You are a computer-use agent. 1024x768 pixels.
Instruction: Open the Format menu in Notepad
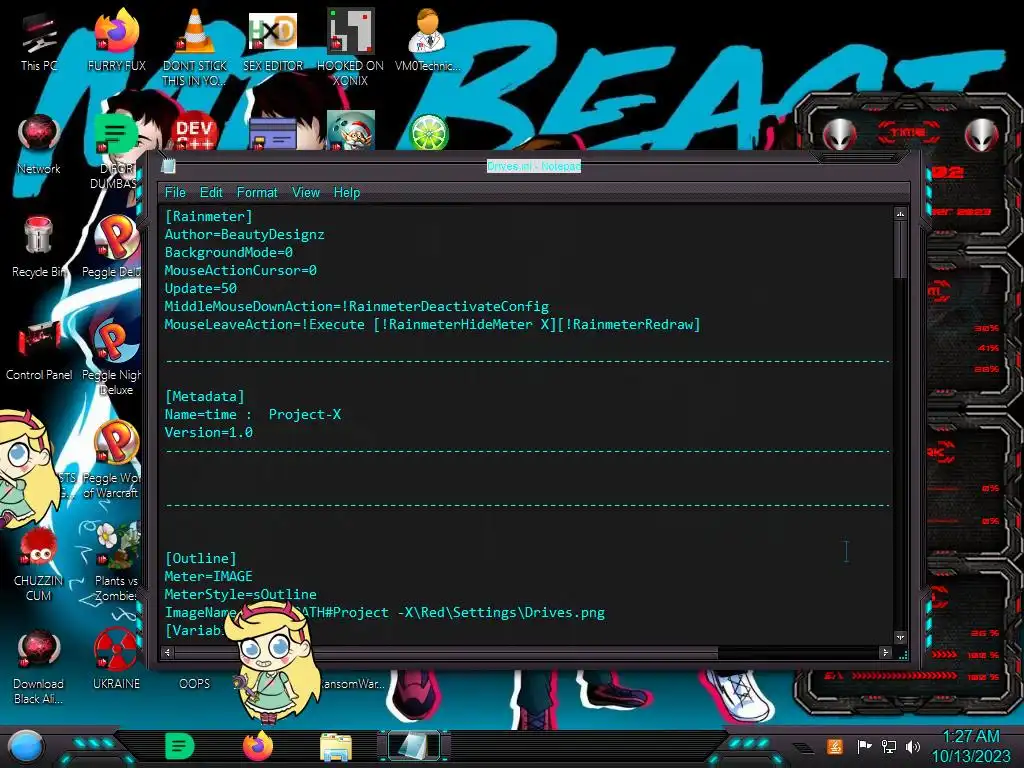coord(257,193)
